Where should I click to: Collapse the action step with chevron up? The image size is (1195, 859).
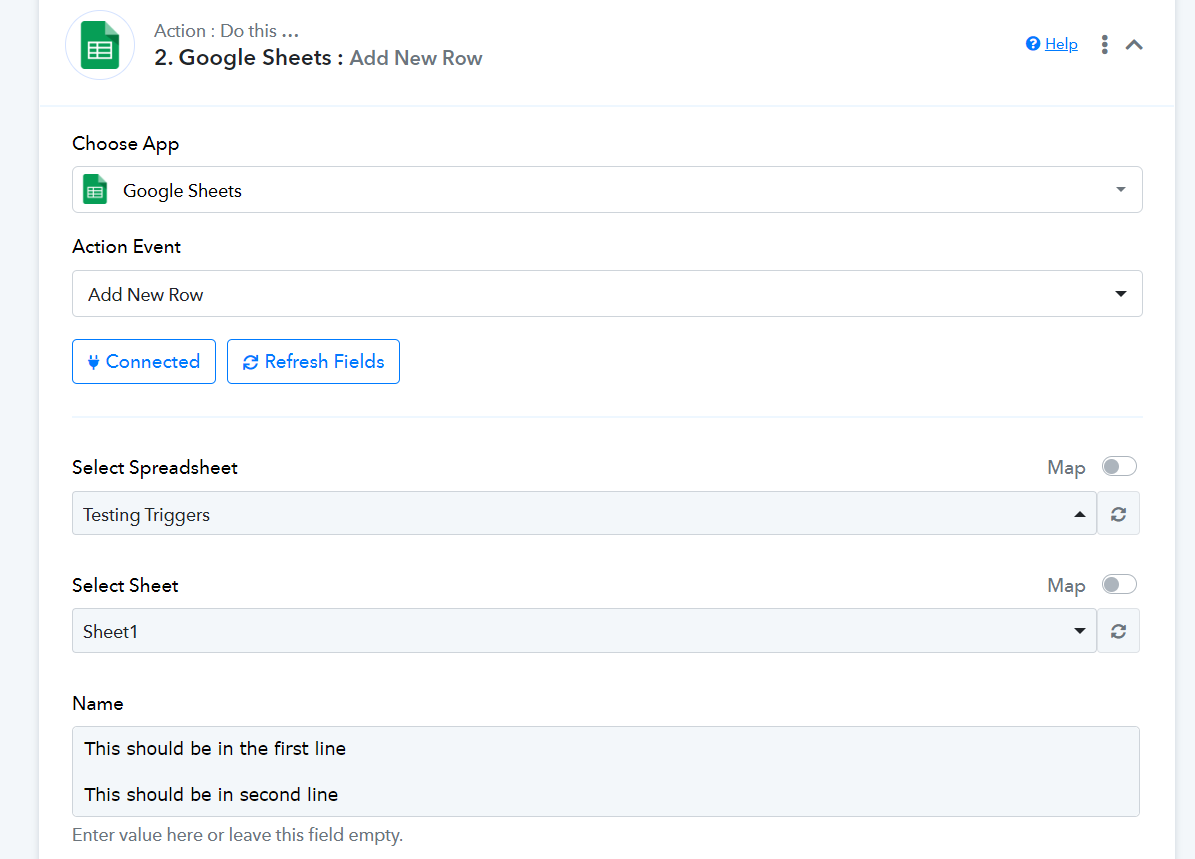(x=1134, y=44)
